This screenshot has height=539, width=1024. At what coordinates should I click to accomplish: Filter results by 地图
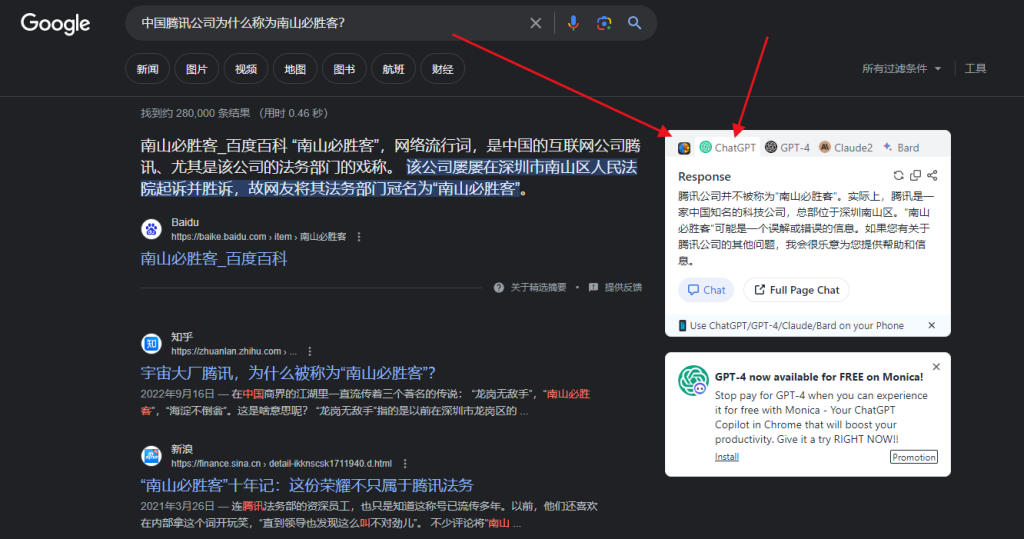pyautogui.click(x=295, y=69)
